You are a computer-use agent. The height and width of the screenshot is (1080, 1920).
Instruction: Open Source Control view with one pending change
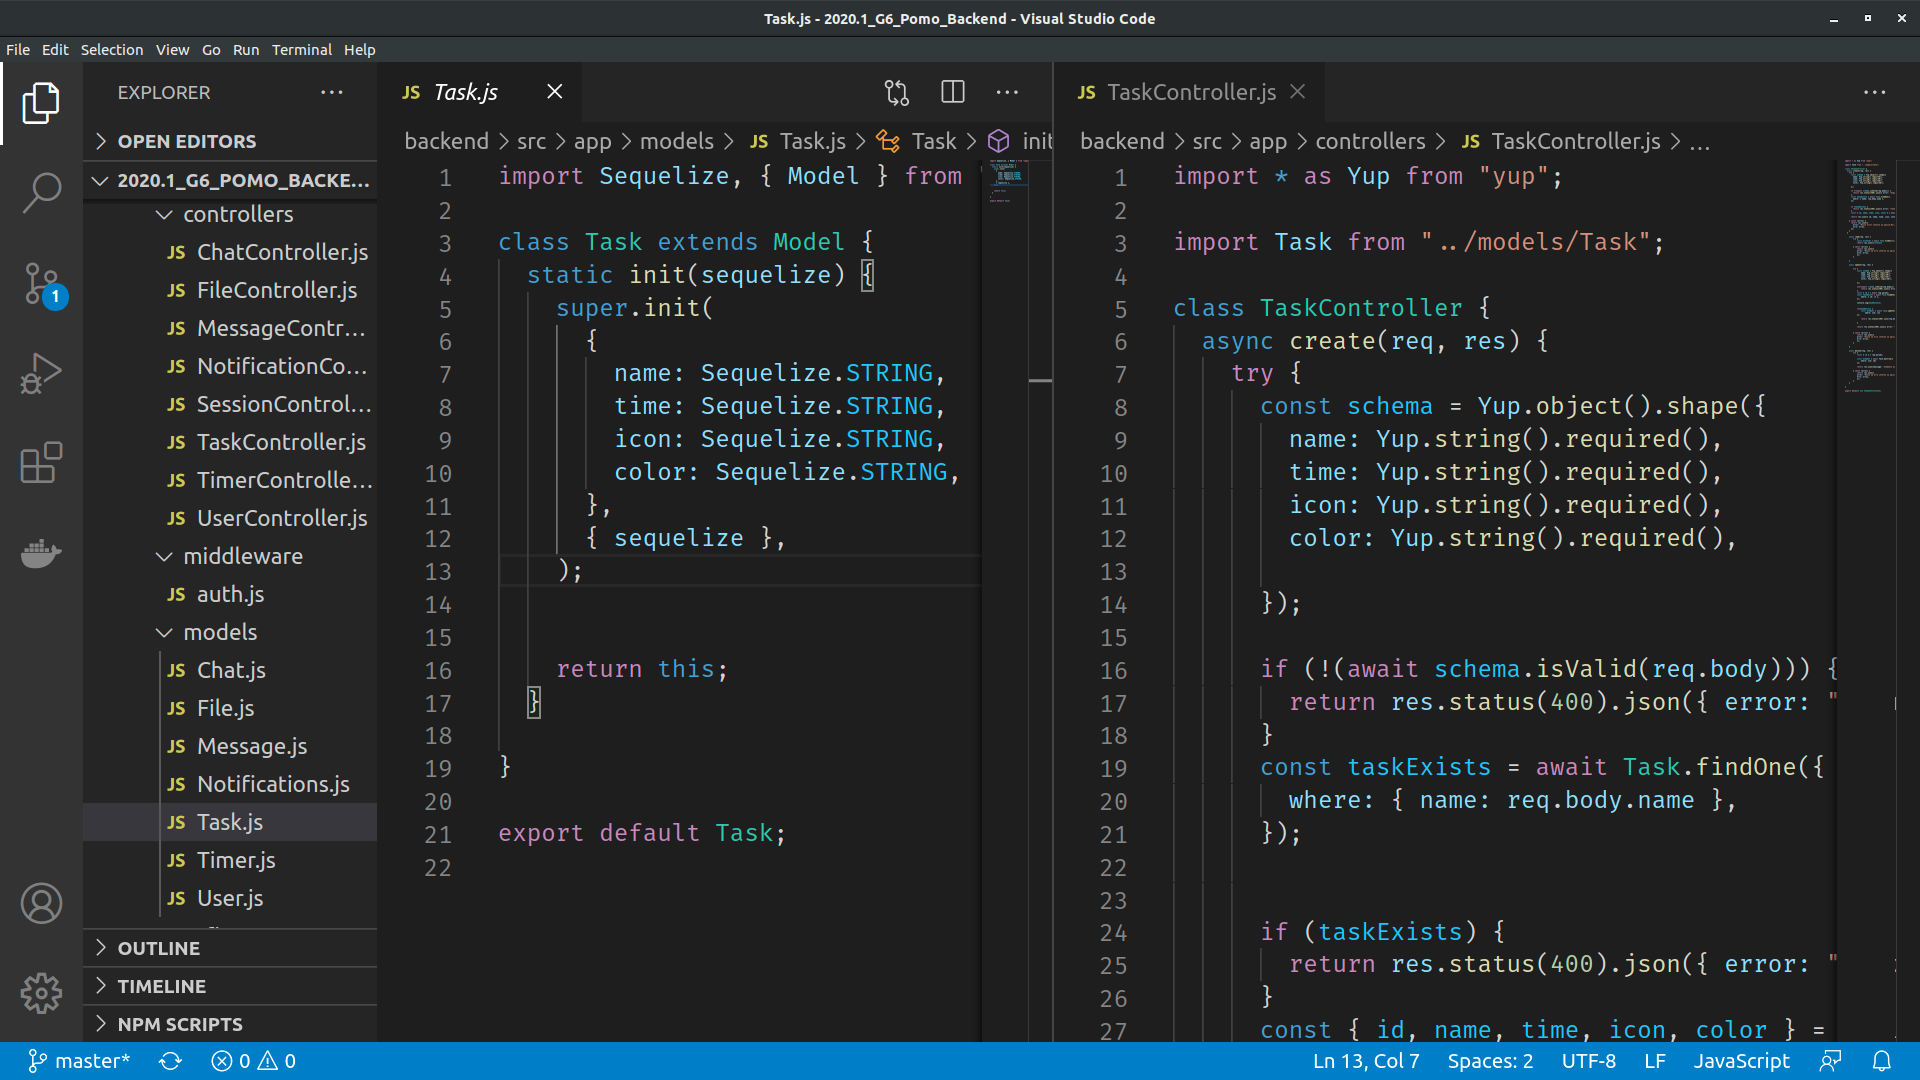pyautogui.click(x=41, y=285)
